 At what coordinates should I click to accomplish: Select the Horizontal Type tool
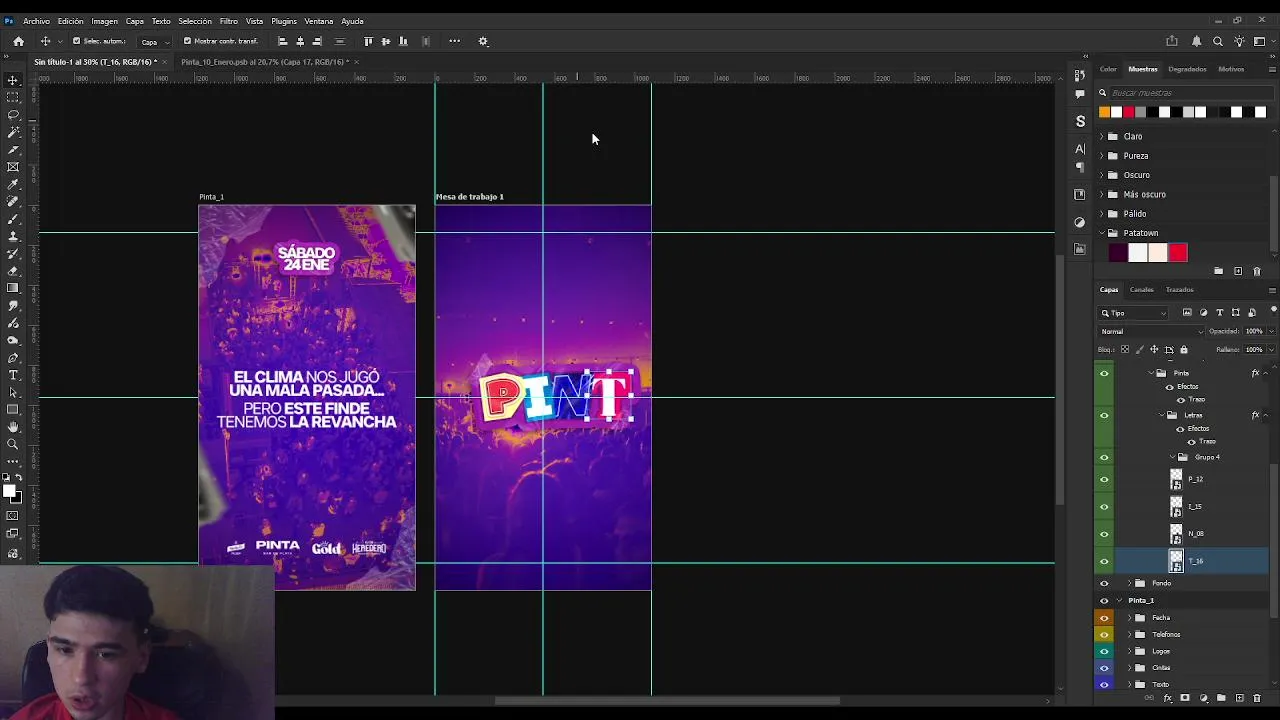tap(13, 375)
